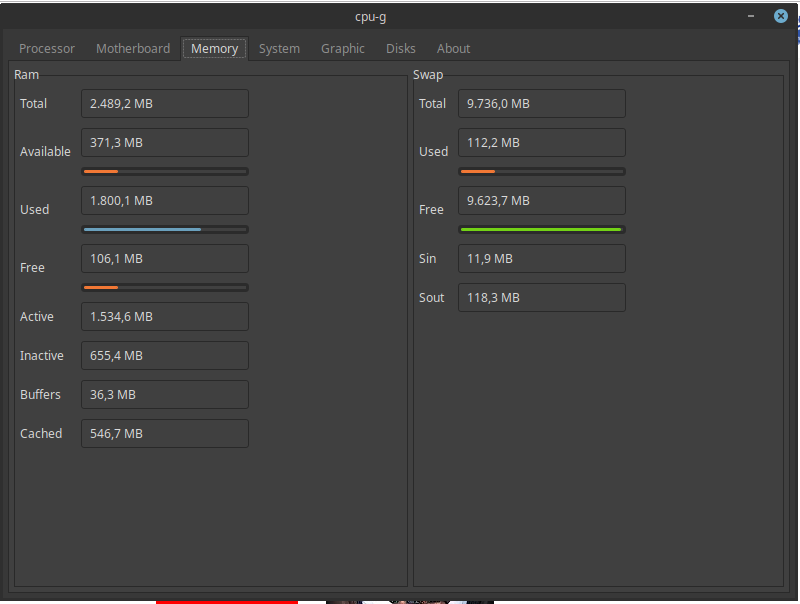The height and width of the screenshot is (604, 800).
Task: Click the Swap Total field 9.736,0 MB
Action: (x=542, y=104)
